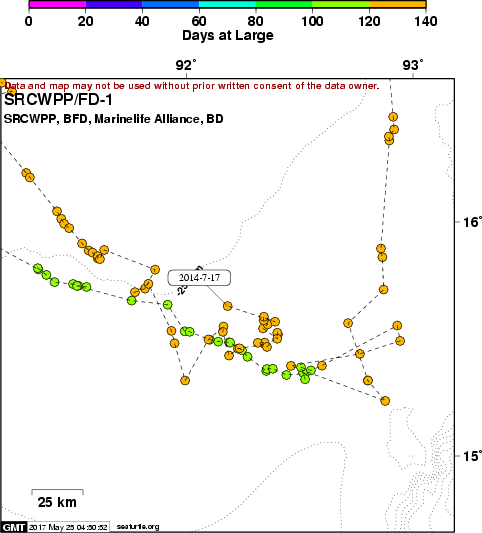This screenshot has width=482, height=533.
Task: Select the purple 20–40 days color segment
Action: point(114,4)
